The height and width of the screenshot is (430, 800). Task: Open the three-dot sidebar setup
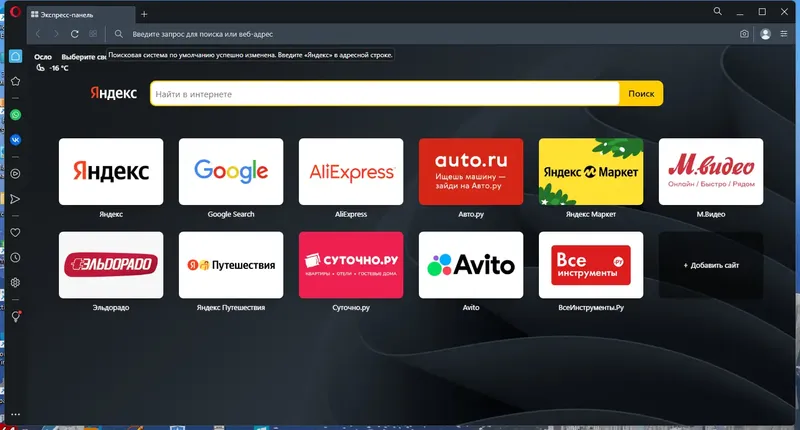15,415
